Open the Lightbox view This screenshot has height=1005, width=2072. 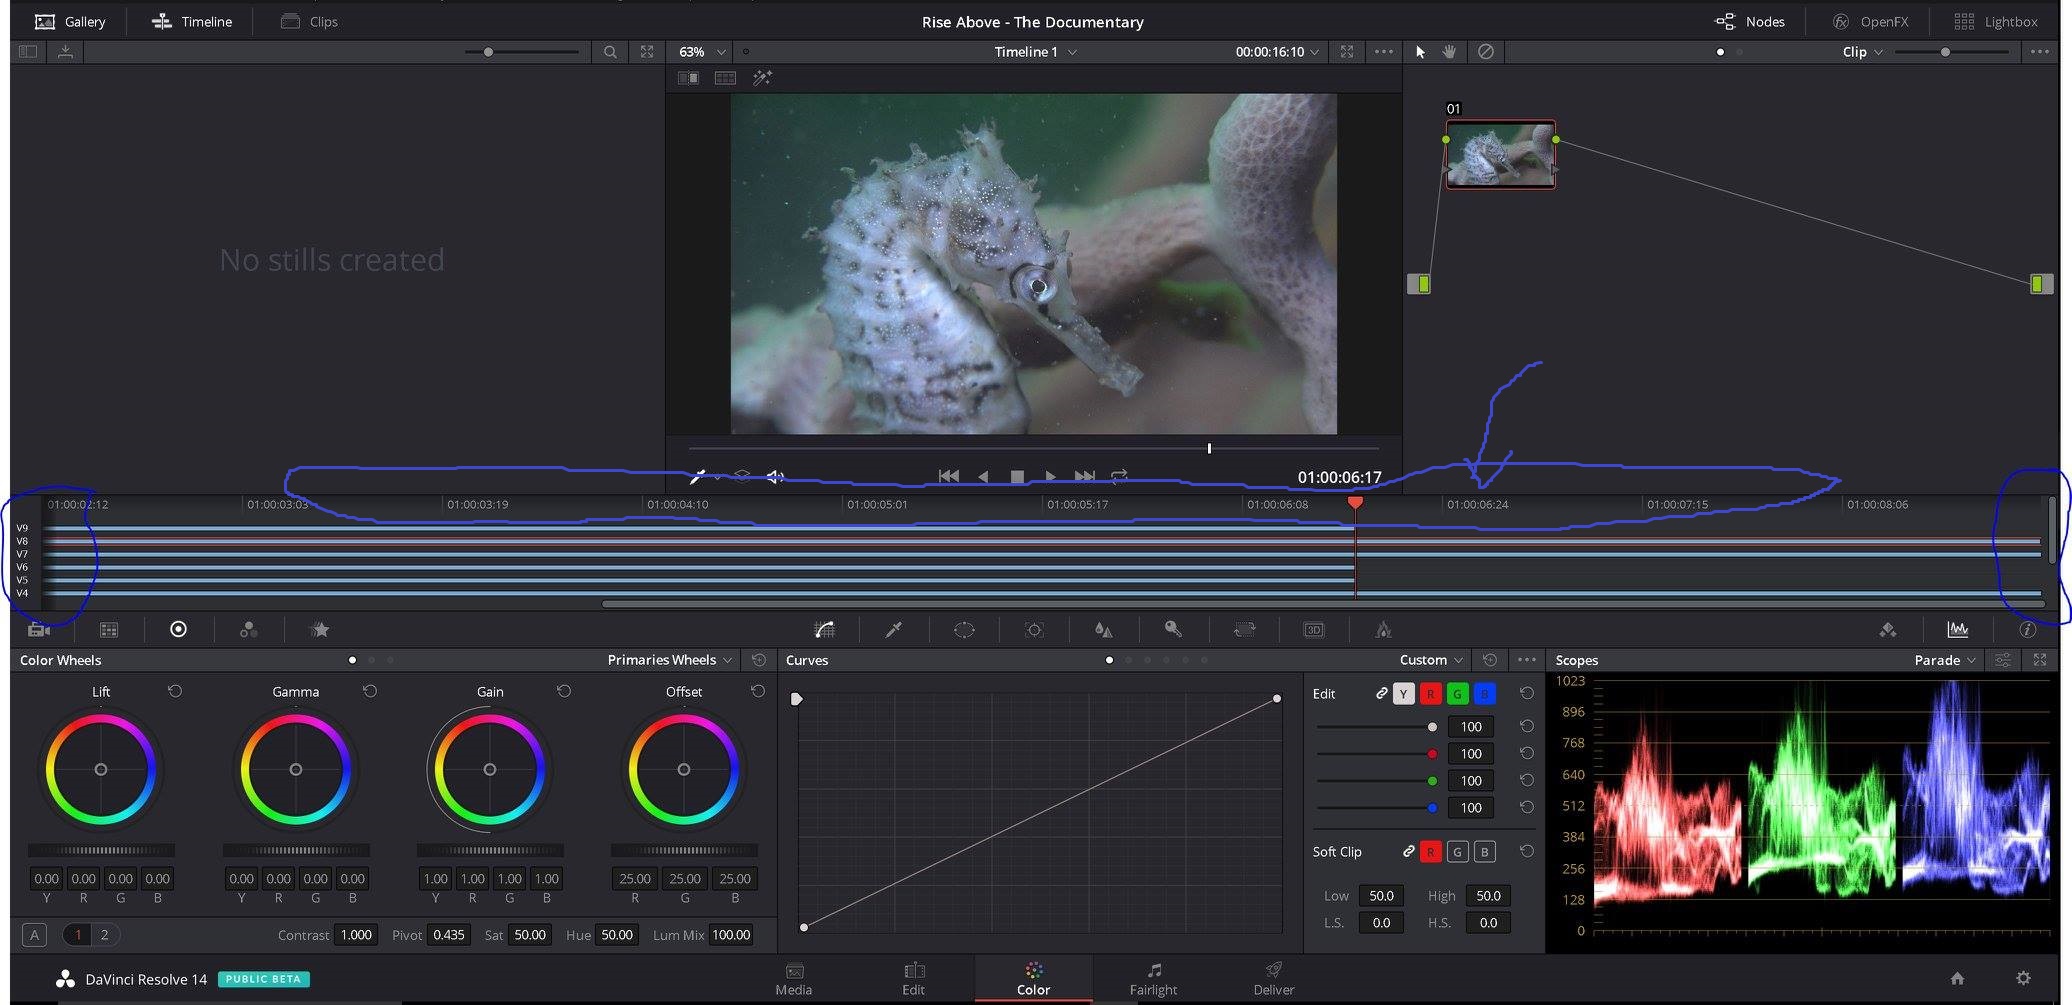coord(1996,21)
